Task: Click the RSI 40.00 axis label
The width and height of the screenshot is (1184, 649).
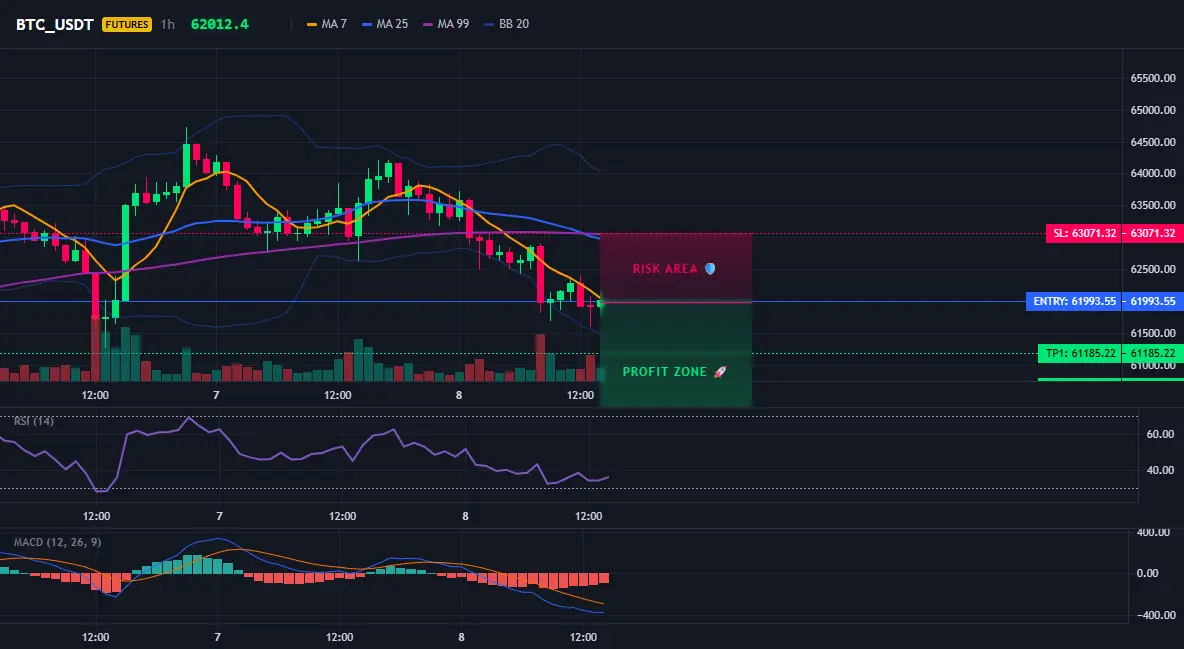Action: [1160, 470]
